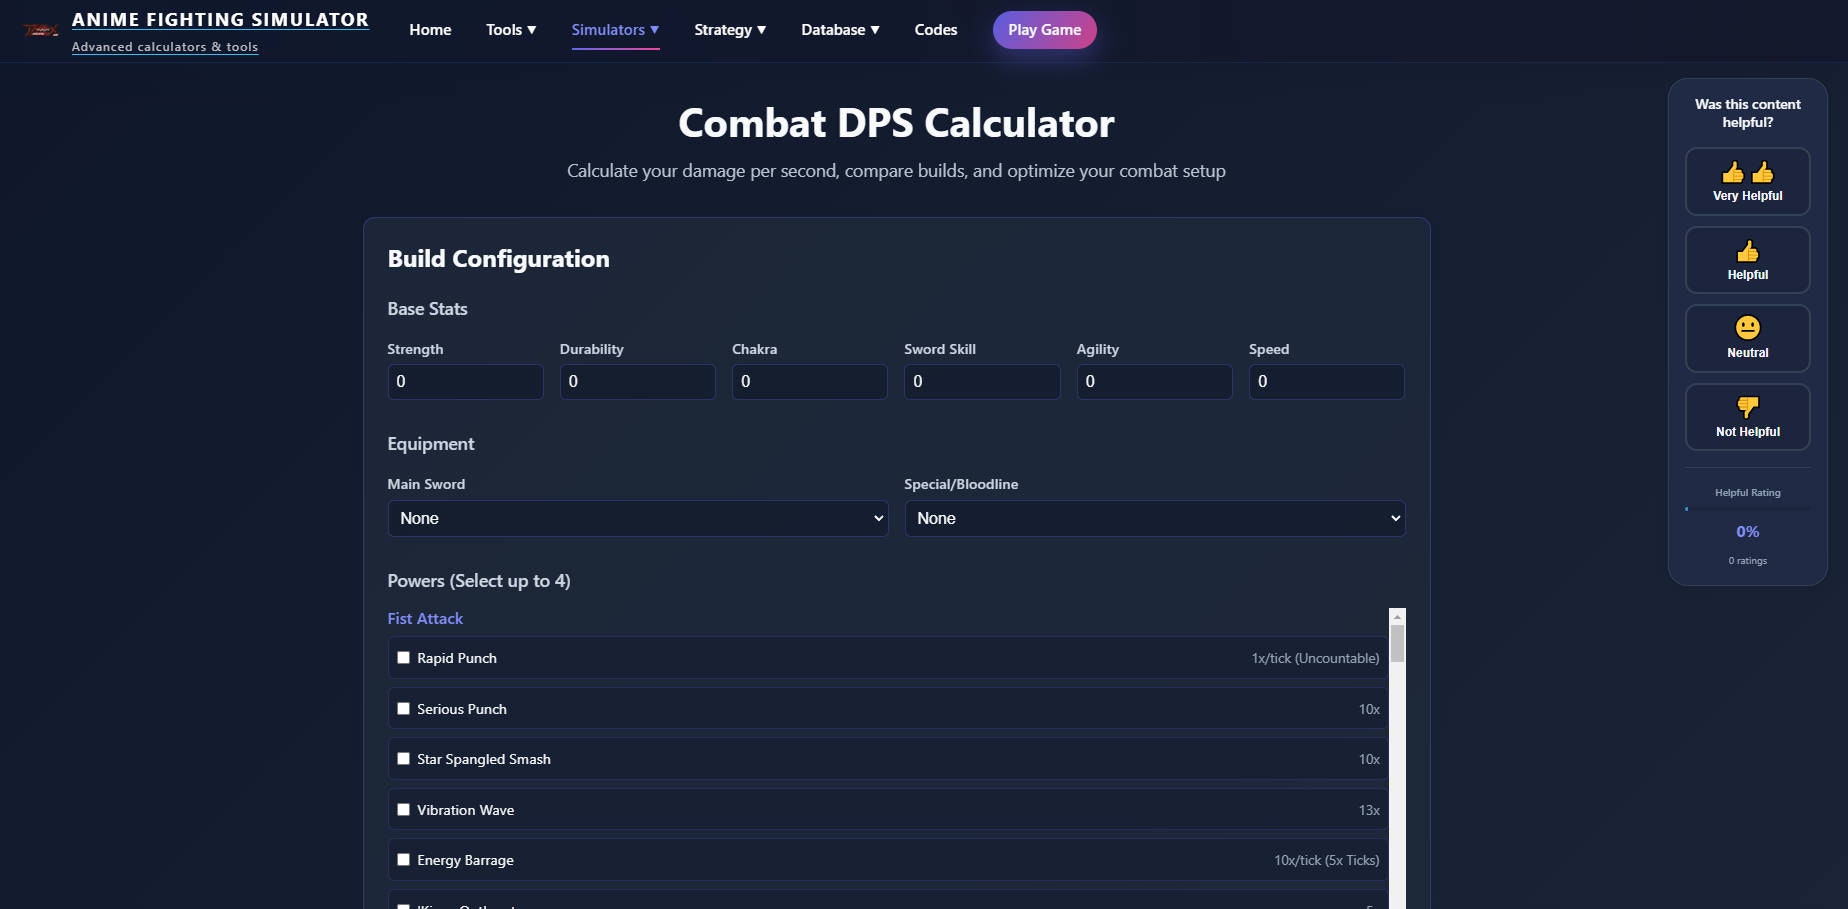Open the Advanced calculators & tools link
The height and width of the screenshot is (909, 1848).
coord(164,46)
